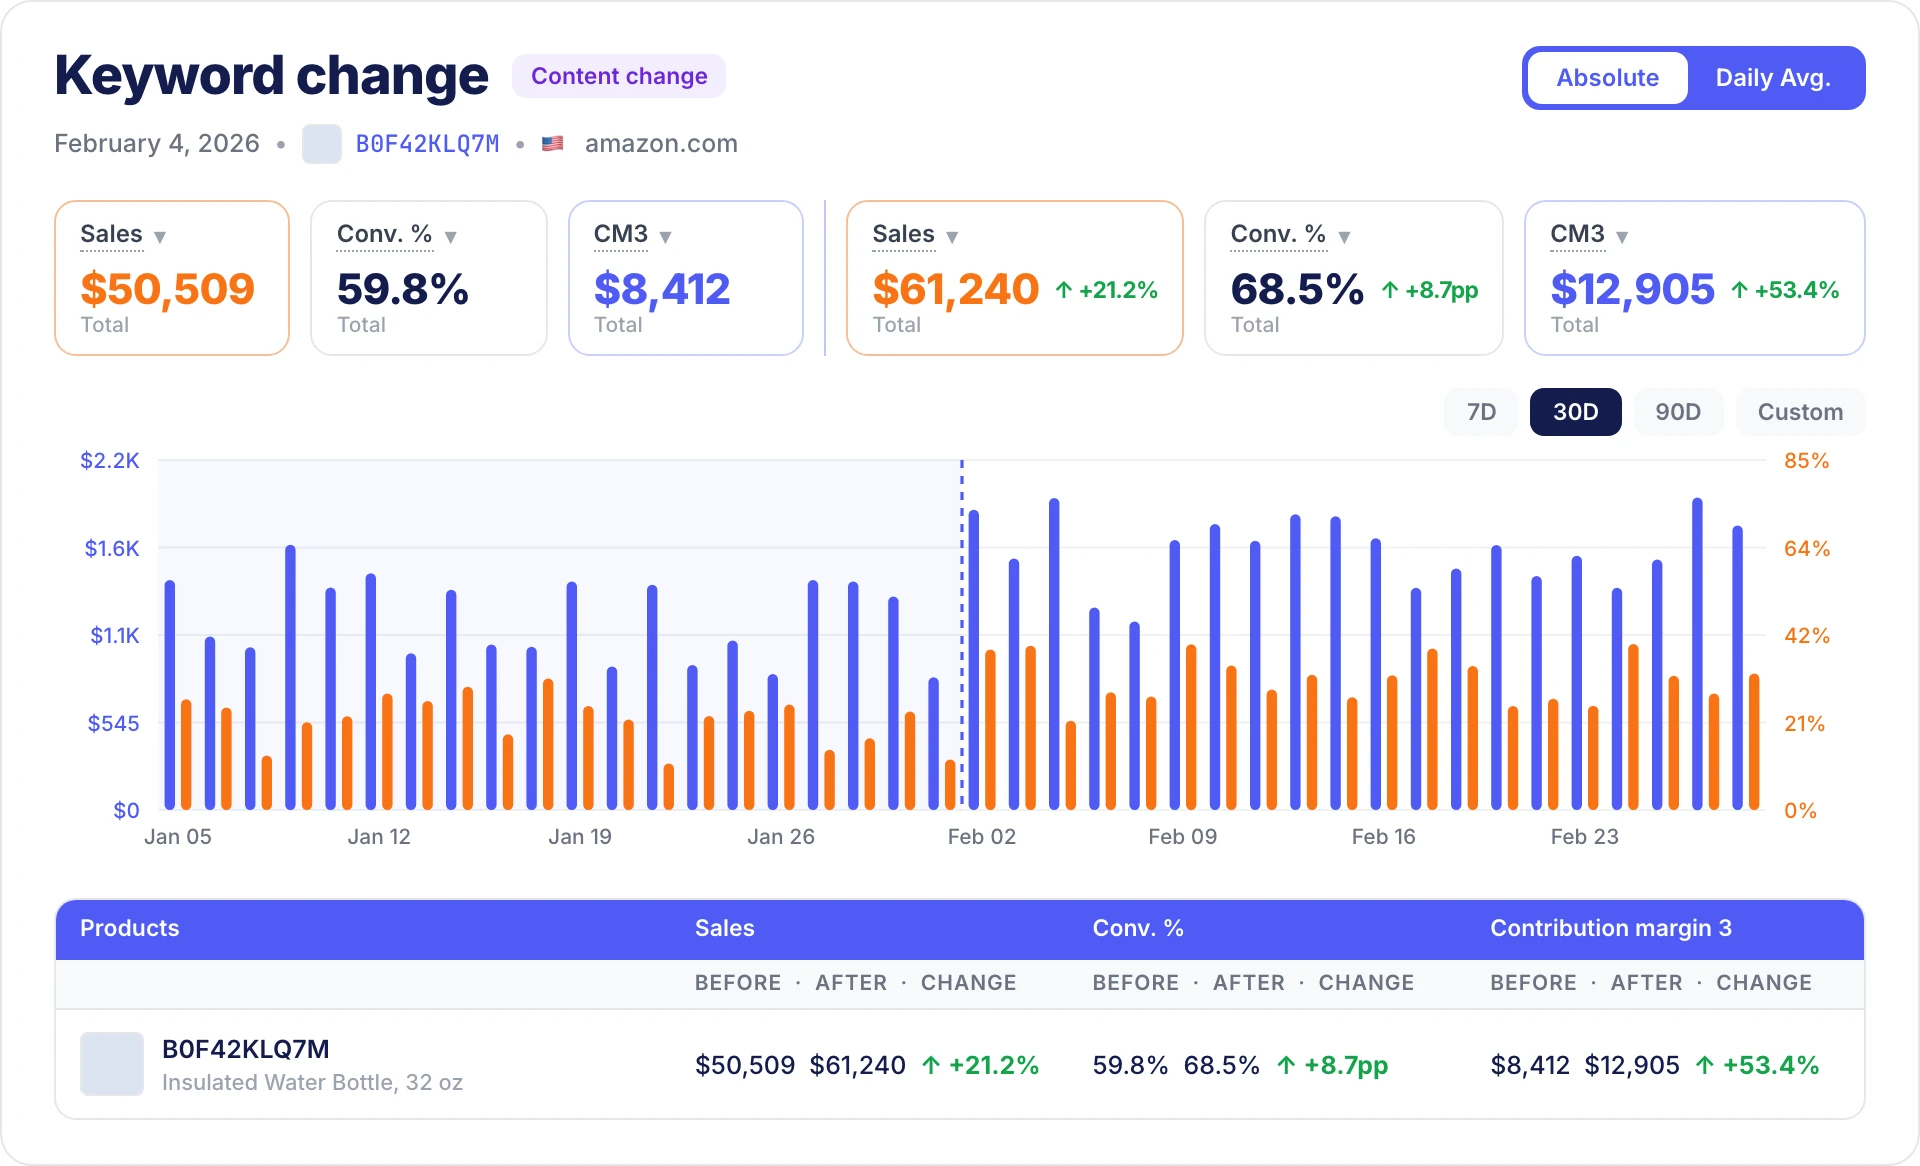1920x1166 pixels.
Task: Select the 30D time range
Action: pos(1576,412)
